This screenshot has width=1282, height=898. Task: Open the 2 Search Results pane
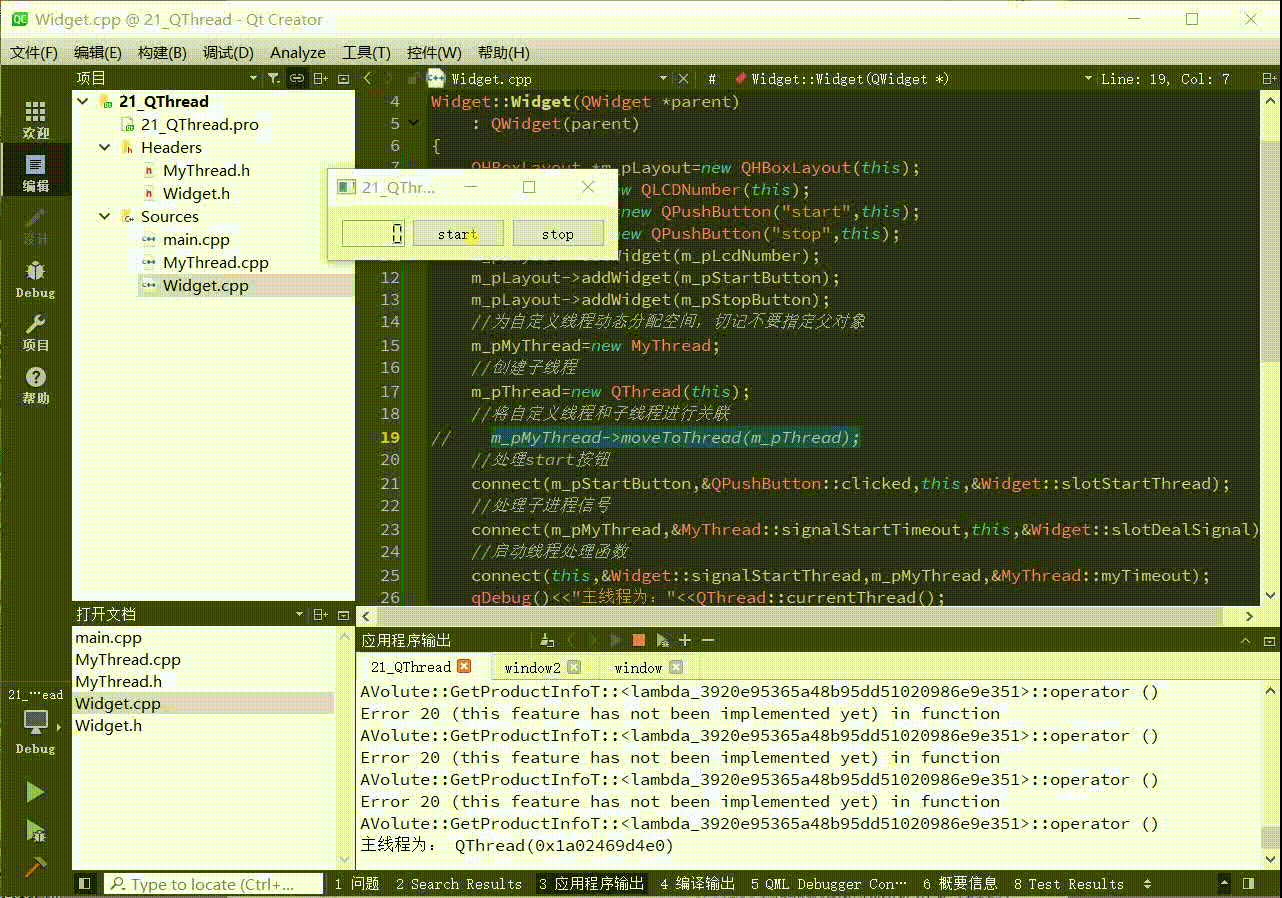point(458,884)
